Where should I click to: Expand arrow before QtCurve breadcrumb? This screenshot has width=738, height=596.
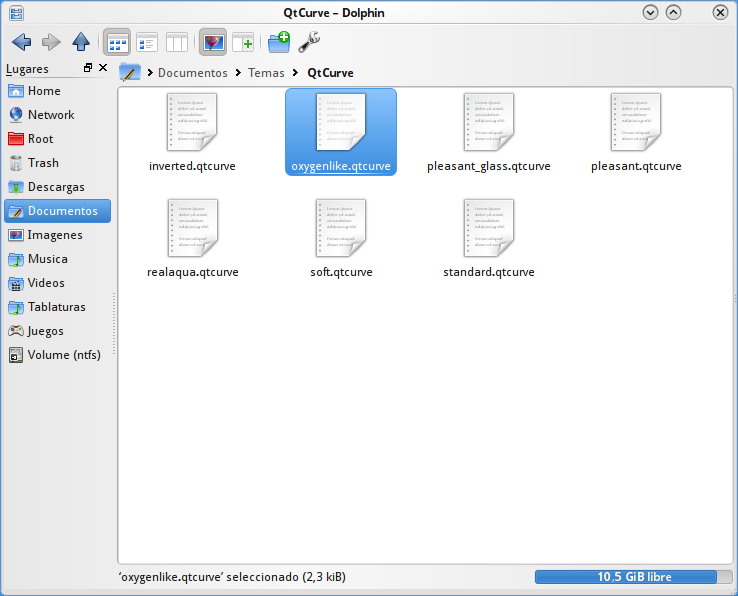click(x=296, y=72)
